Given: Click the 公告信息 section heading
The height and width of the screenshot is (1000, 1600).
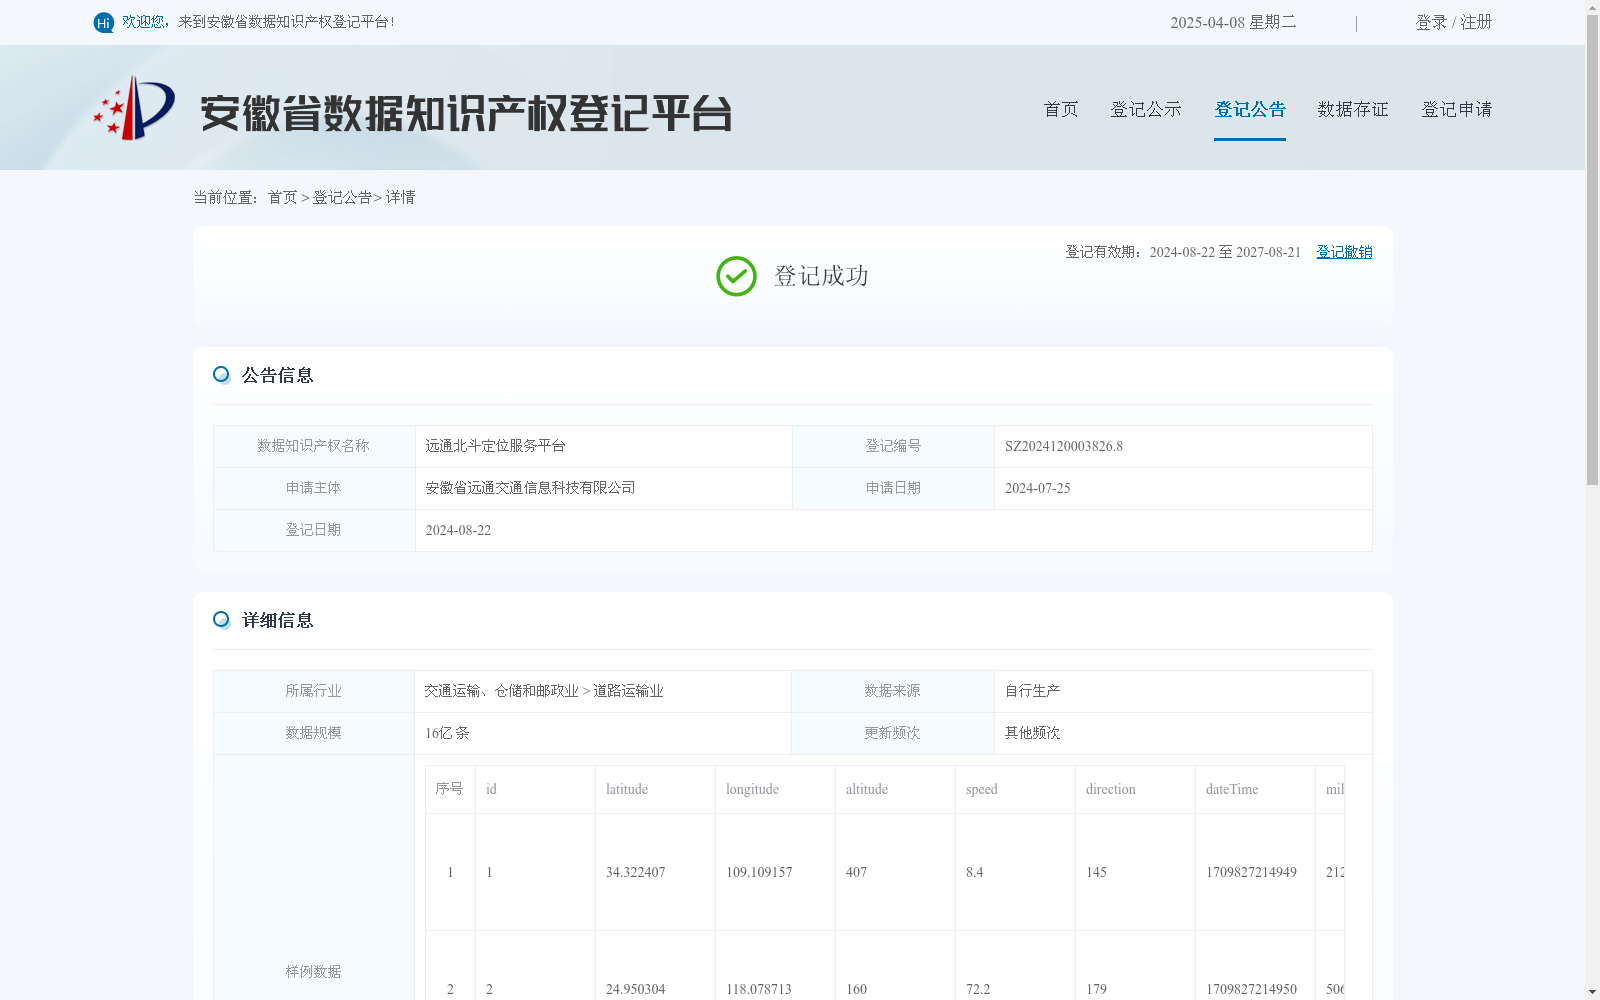Looking at the screenshot, I should click(278, 375).
